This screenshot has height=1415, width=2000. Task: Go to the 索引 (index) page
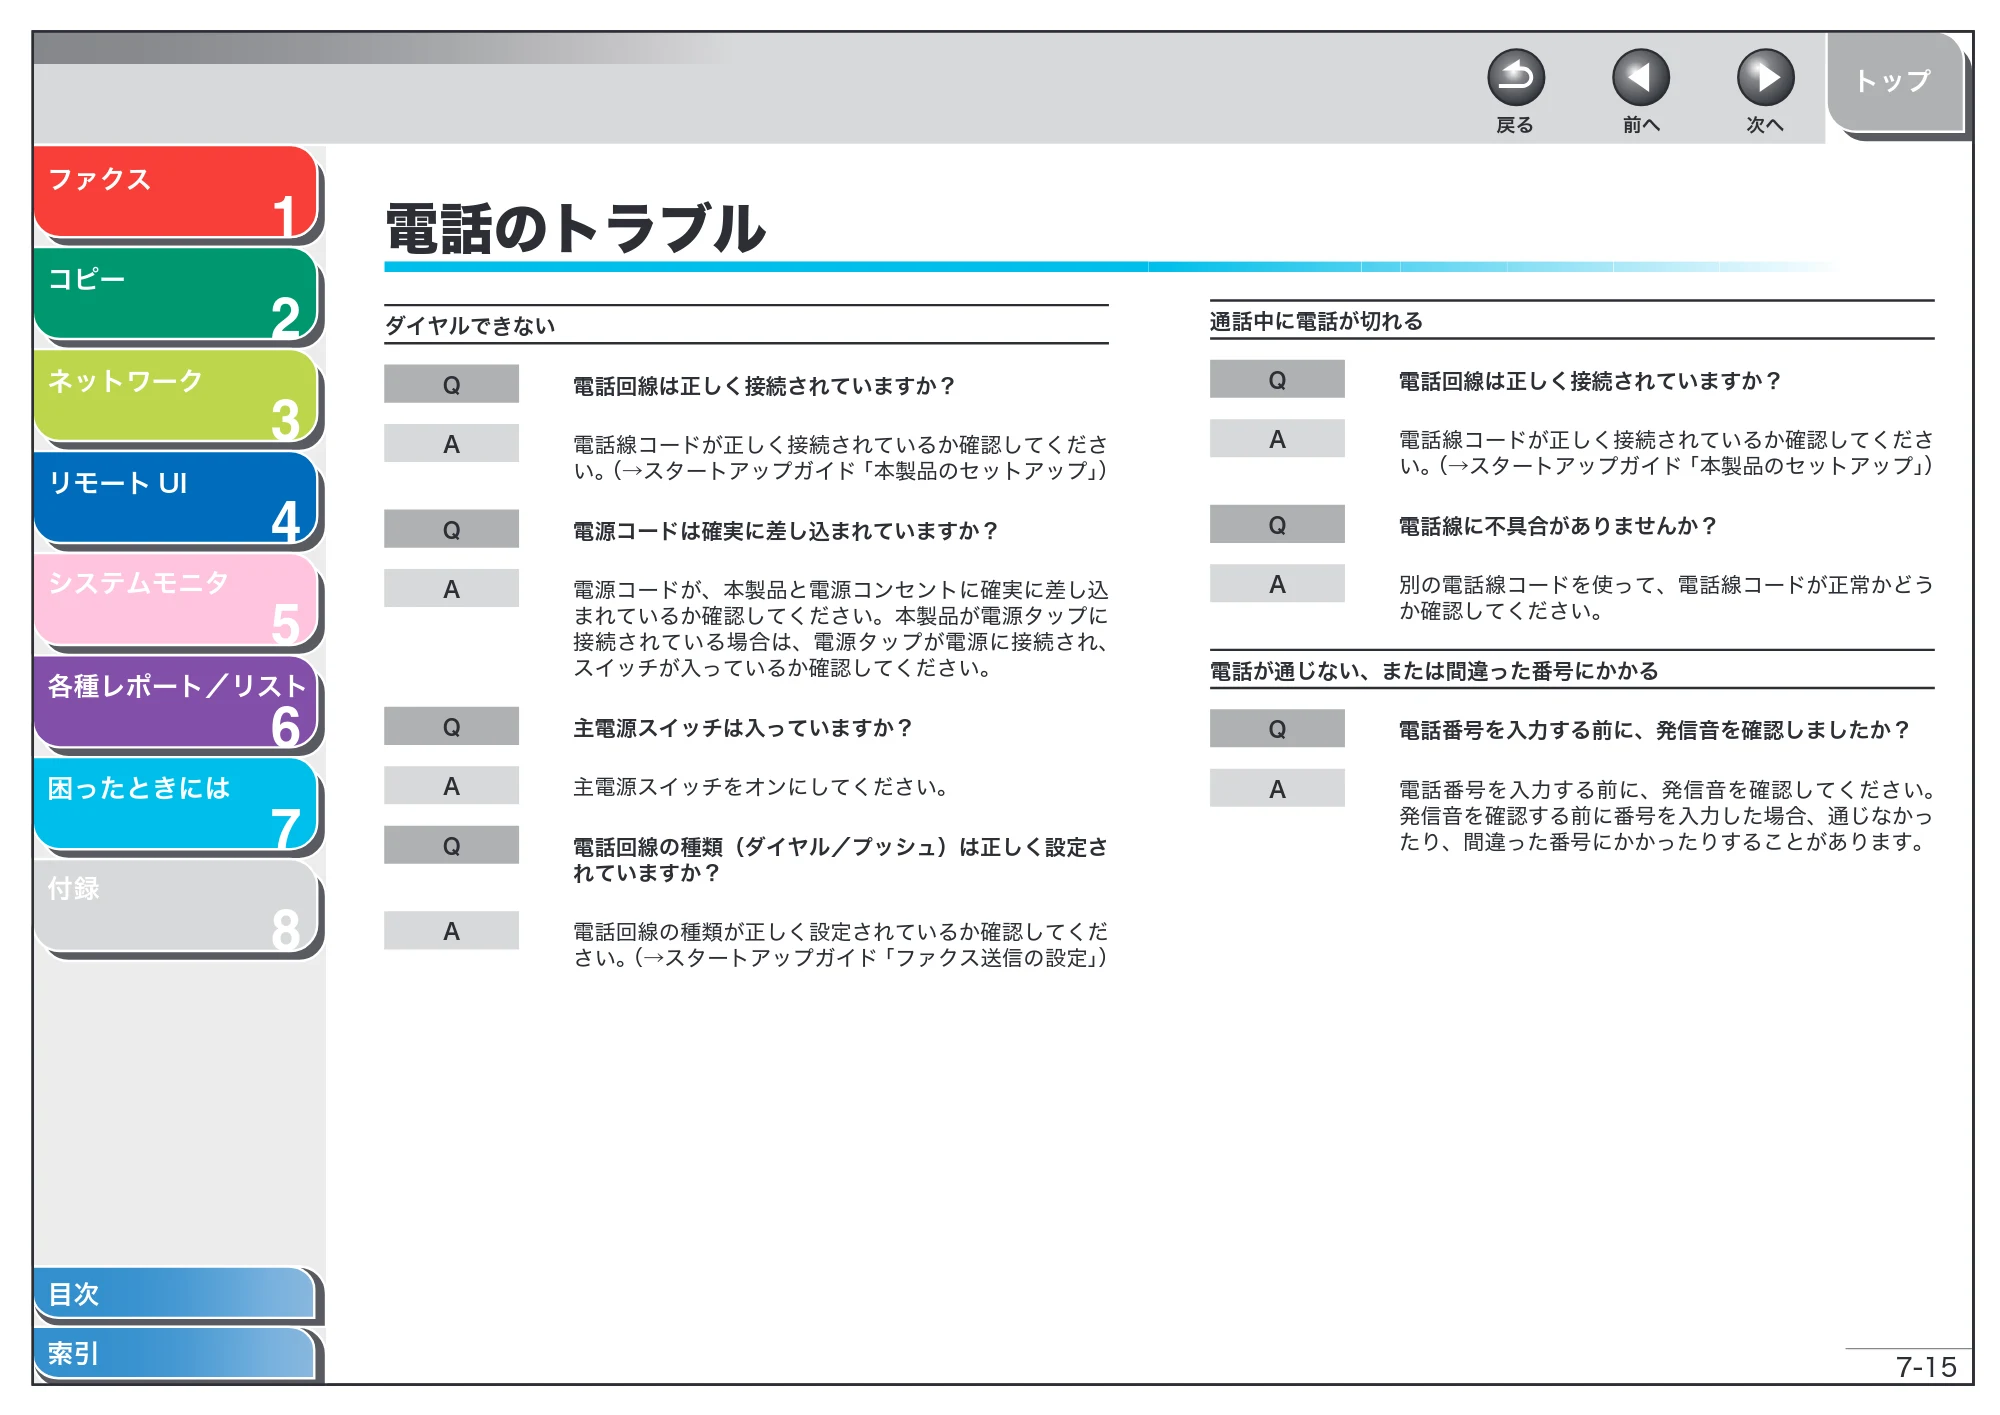click(175, 1353)
